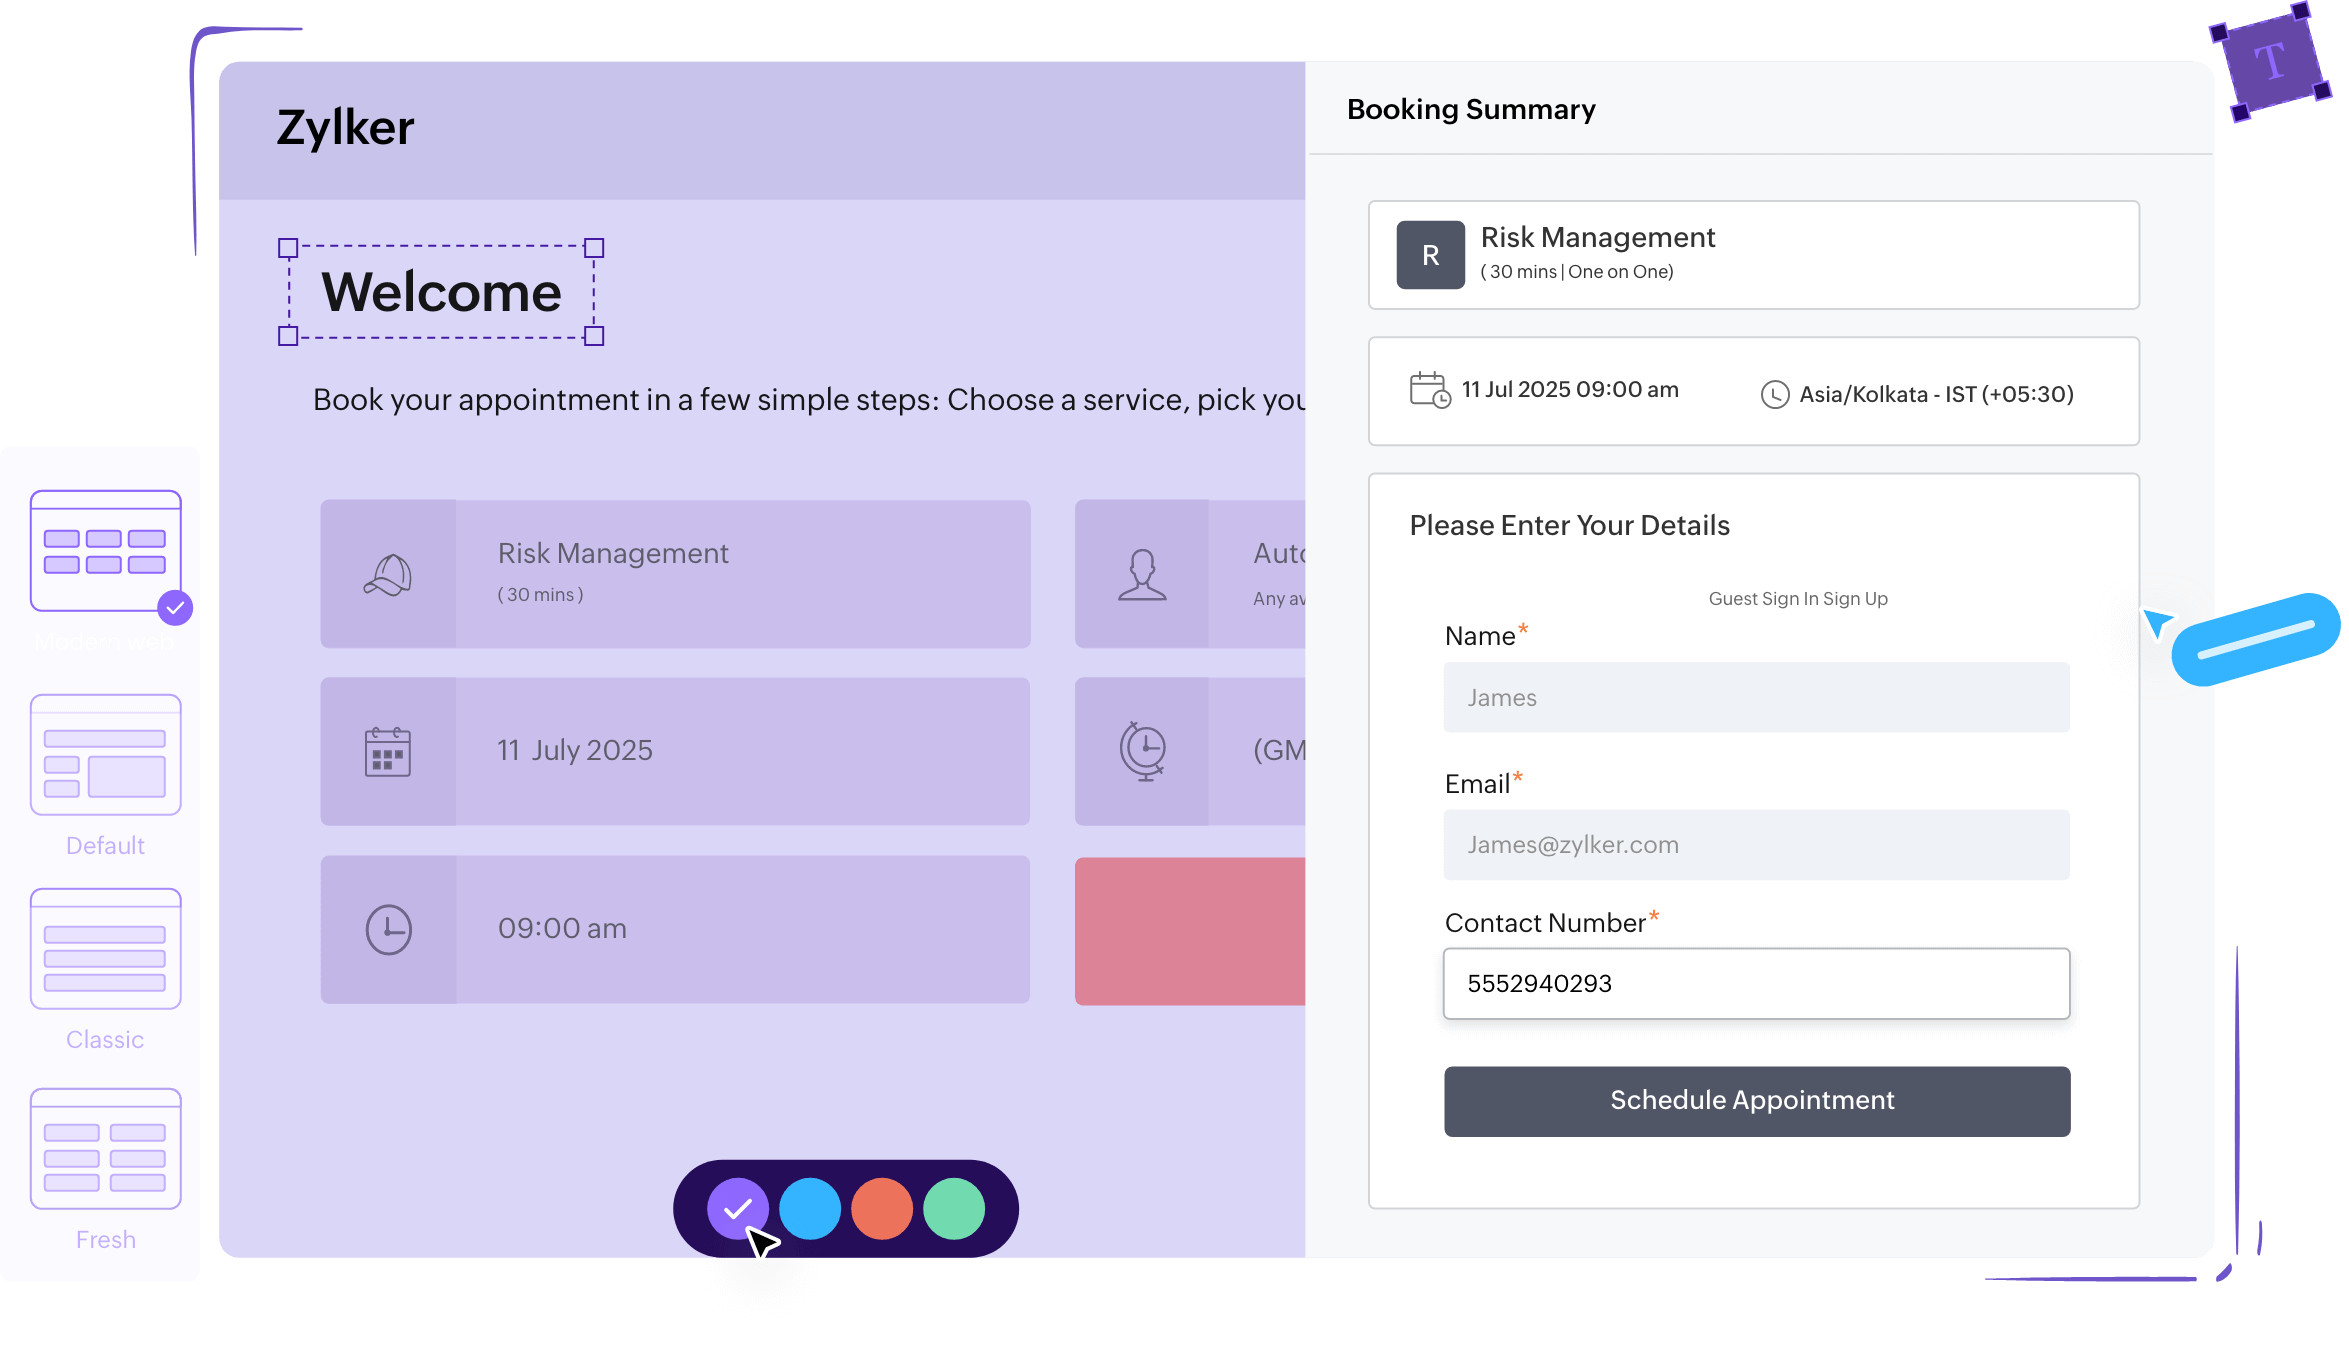
Task: Click the calendar icon beside 11 July 2025
Action: 388,751
